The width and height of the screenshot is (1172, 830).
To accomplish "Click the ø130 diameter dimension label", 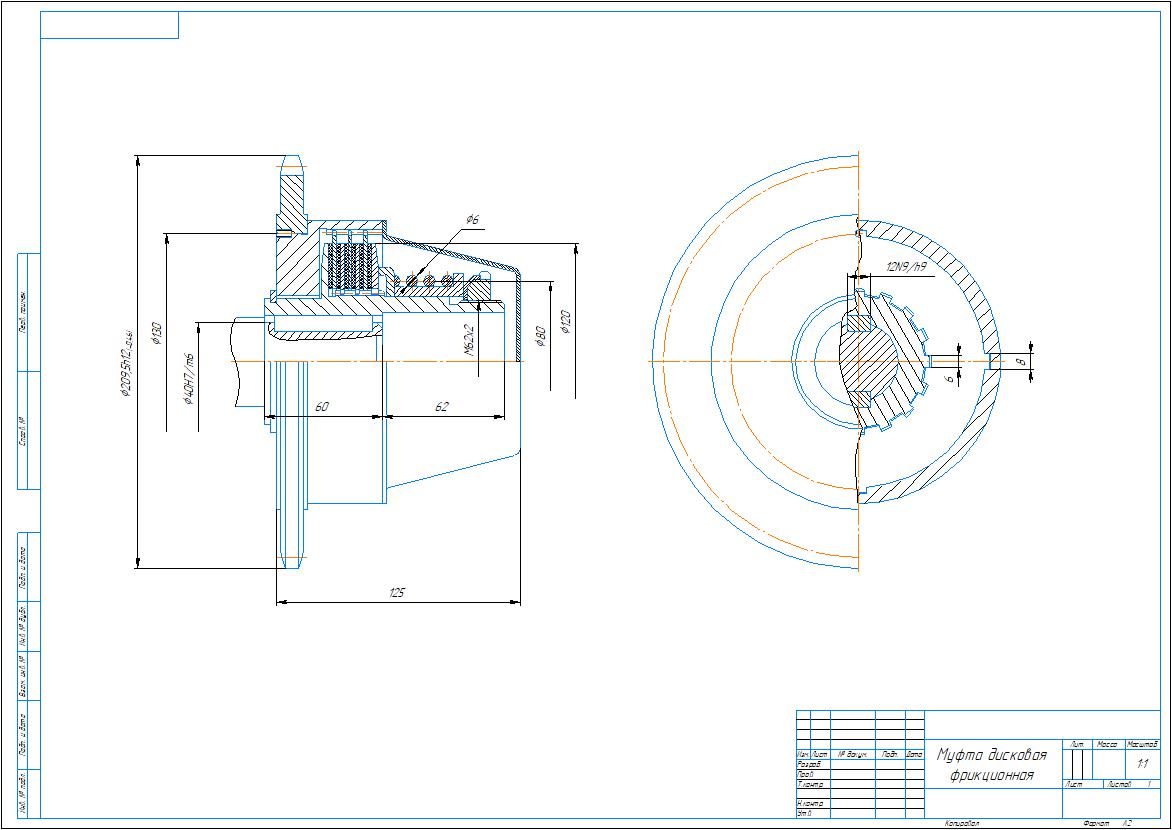I will 156,332.
